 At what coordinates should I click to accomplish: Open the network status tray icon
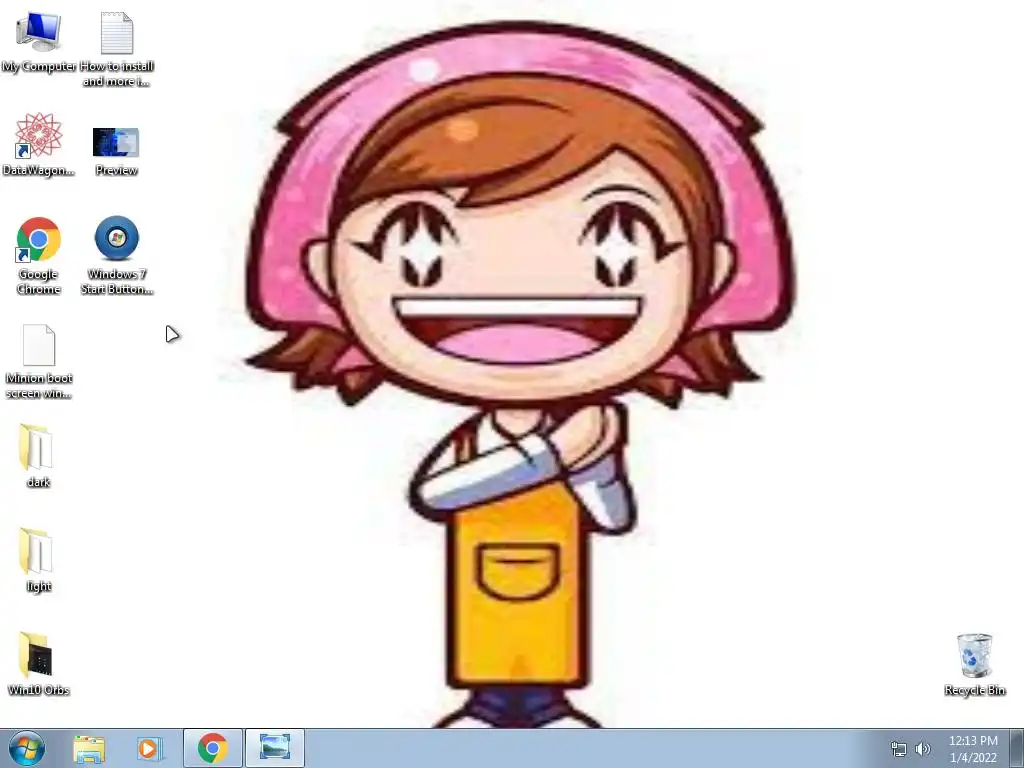(x=899, y=749)
